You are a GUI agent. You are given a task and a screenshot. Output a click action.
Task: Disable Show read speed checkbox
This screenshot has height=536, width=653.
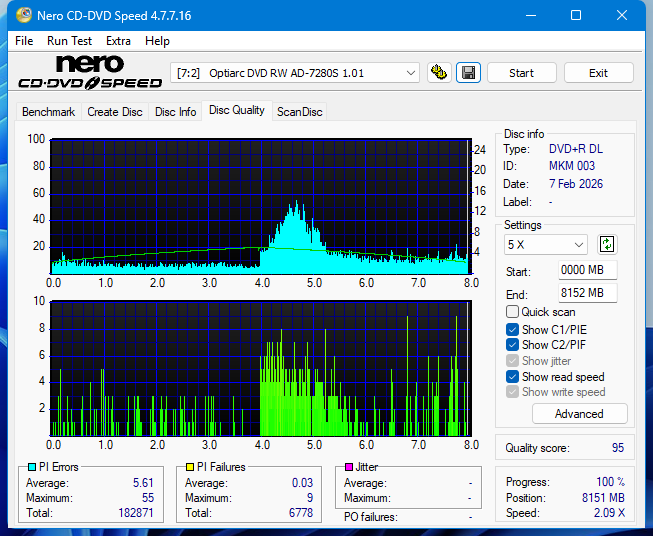513,377
